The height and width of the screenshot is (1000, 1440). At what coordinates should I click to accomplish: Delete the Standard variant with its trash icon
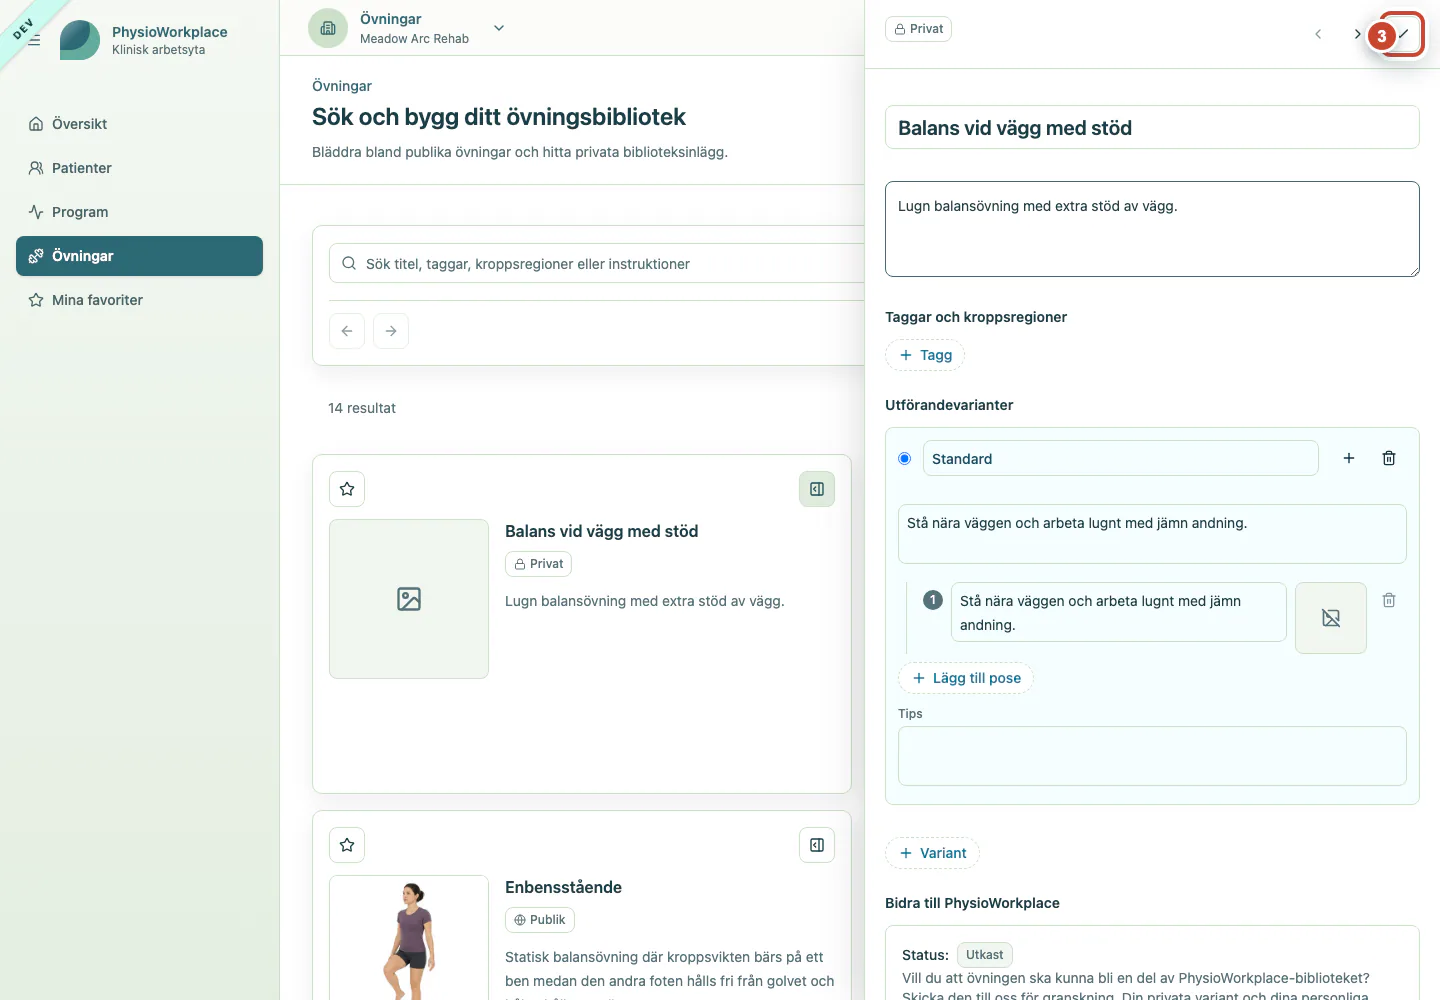(1389, 458)
